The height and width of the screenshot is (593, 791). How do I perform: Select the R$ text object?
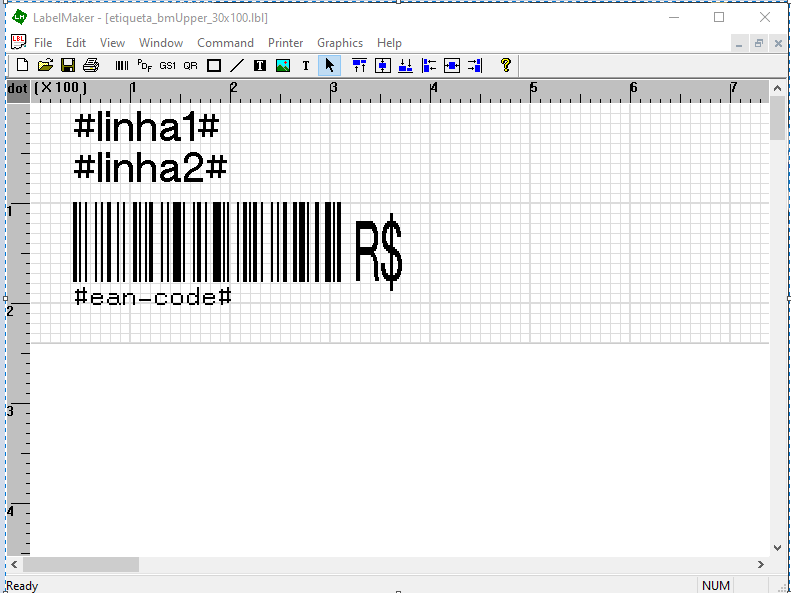(378, 252)
